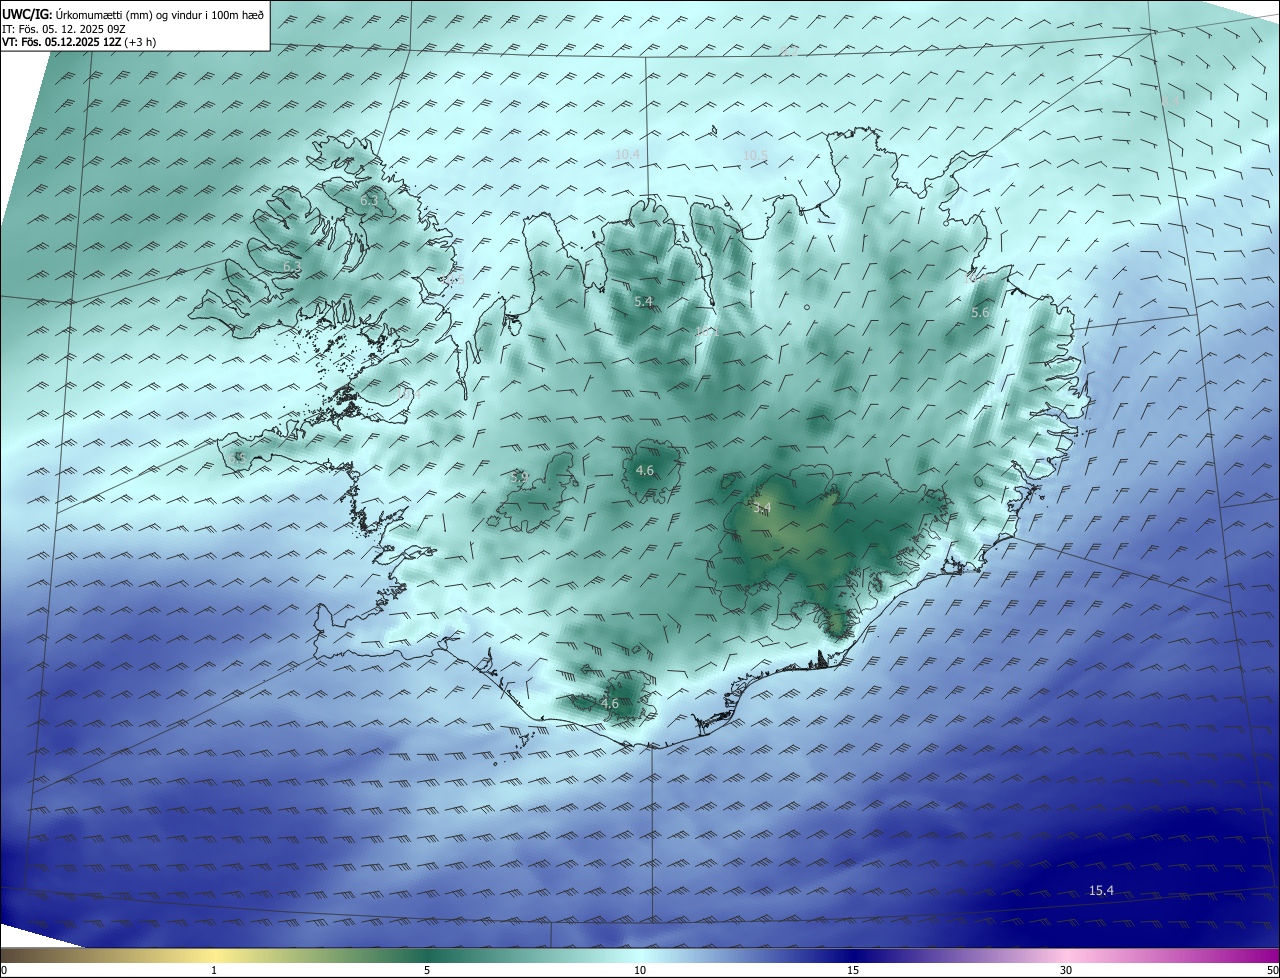The height and width of the screenshot is (978, 1280).
Task: Click the 5.6 value label in east Iceland
Action: [980, 313]
